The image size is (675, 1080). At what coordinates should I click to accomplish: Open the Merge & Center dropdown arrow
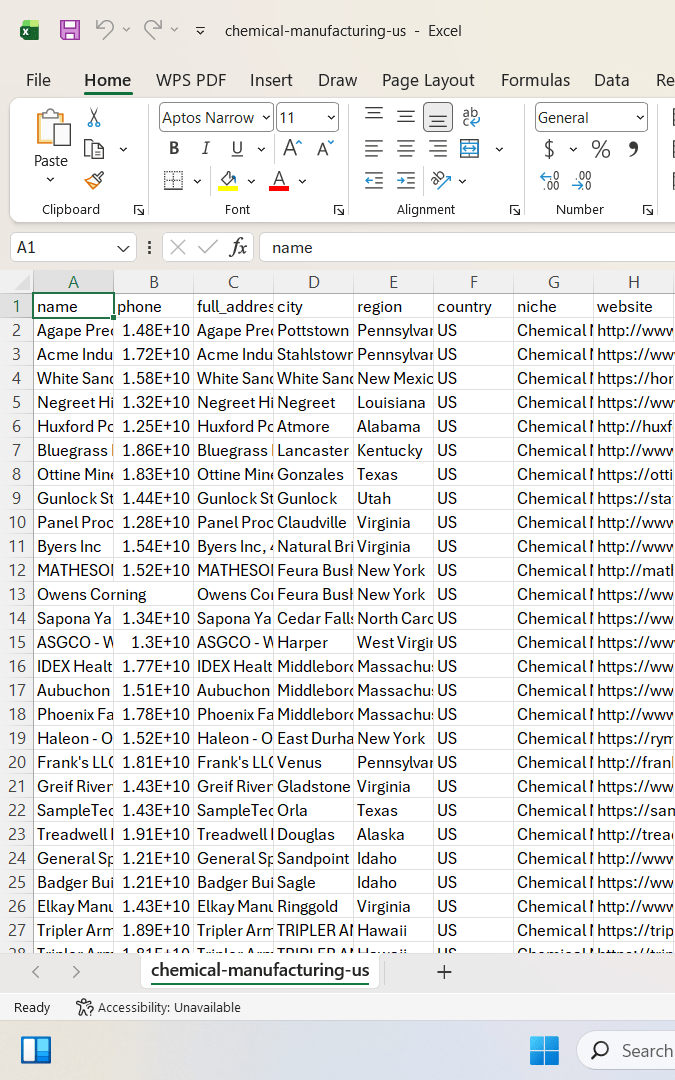point(499,149)
